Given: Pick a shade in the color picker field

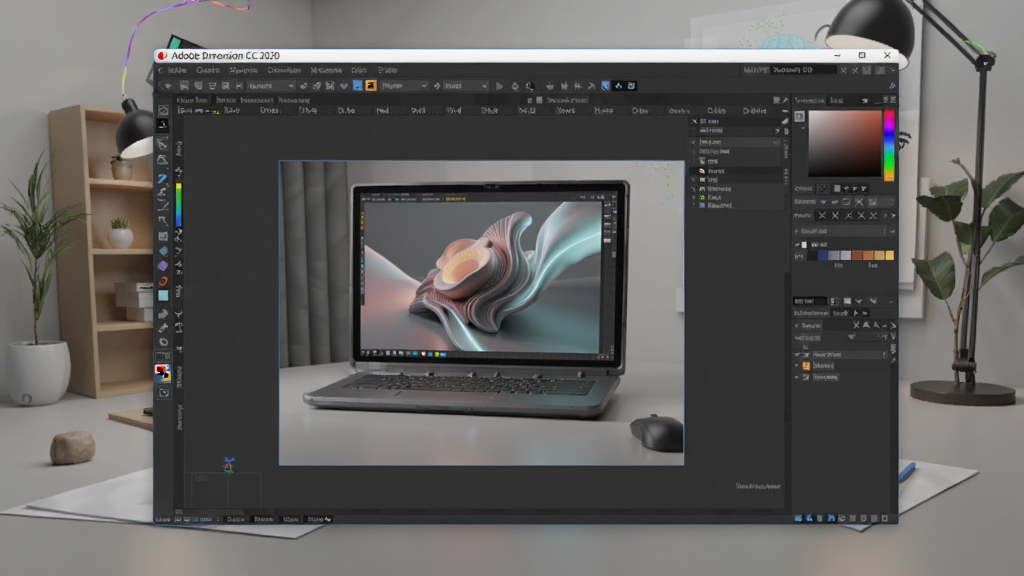Looking at the screenshot, I should [844, 144].
